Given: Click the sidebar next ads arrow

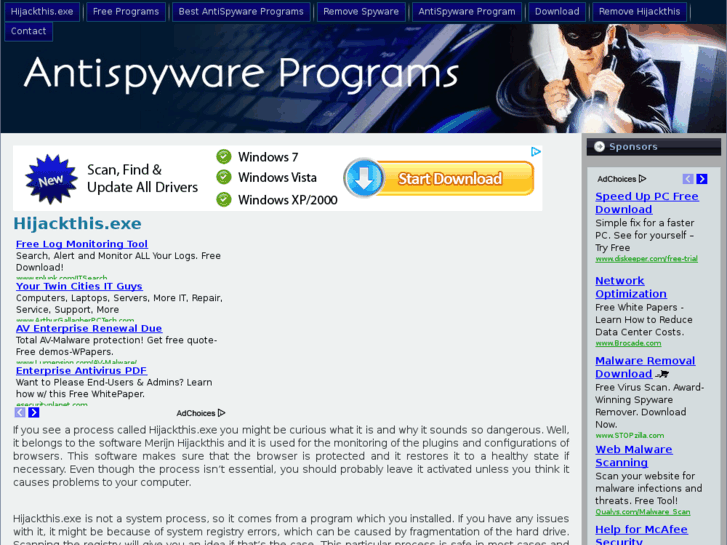Looking at the screenshot, I should coord(702,179).
